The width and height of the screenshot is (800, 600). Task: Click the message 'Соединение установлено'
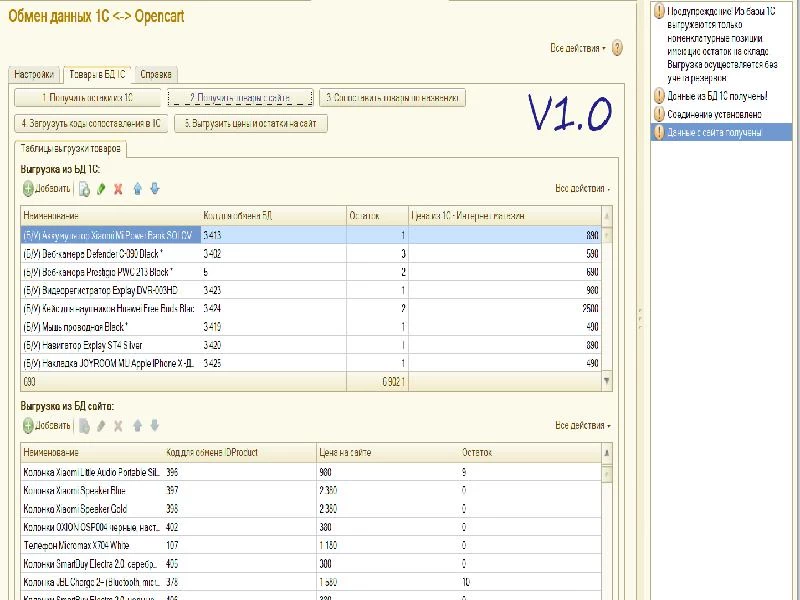tap(714, 114)
